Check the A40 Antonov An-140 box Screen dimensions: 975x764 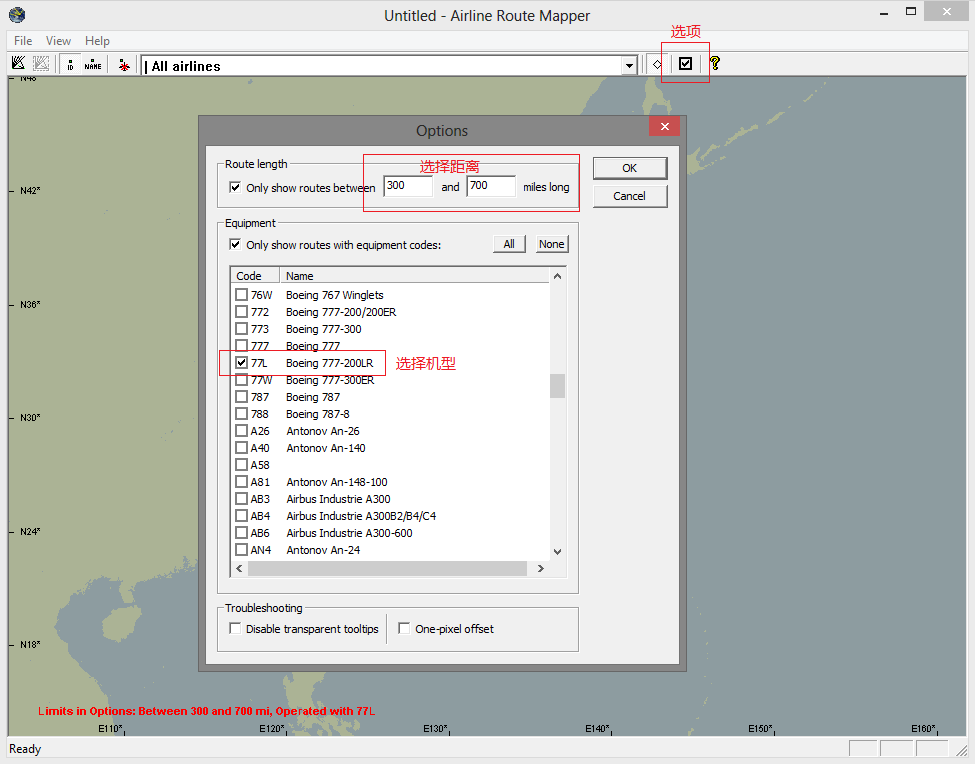point(241,448)
